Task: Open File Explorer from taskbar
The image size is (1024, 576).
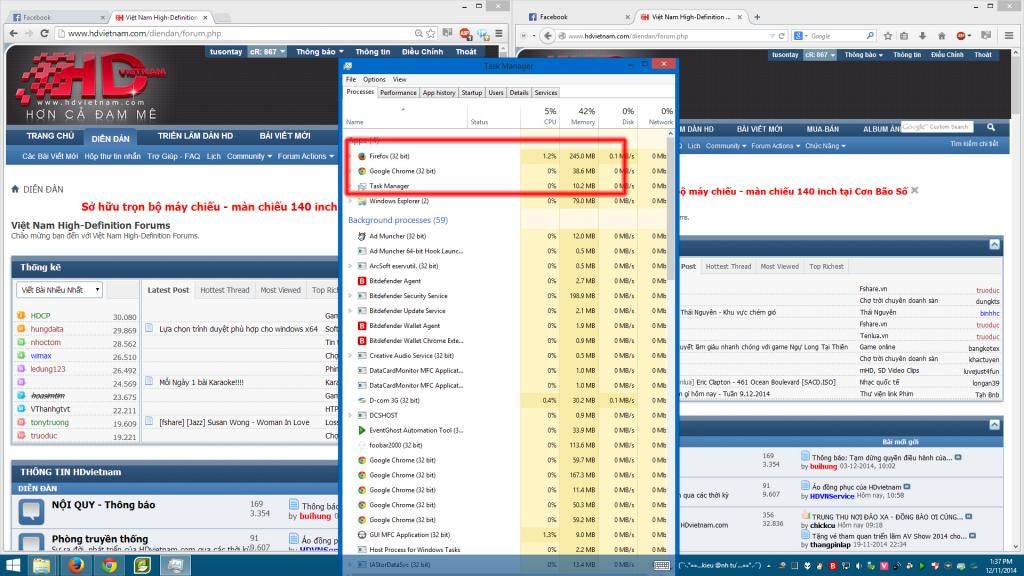Action: 42,565
